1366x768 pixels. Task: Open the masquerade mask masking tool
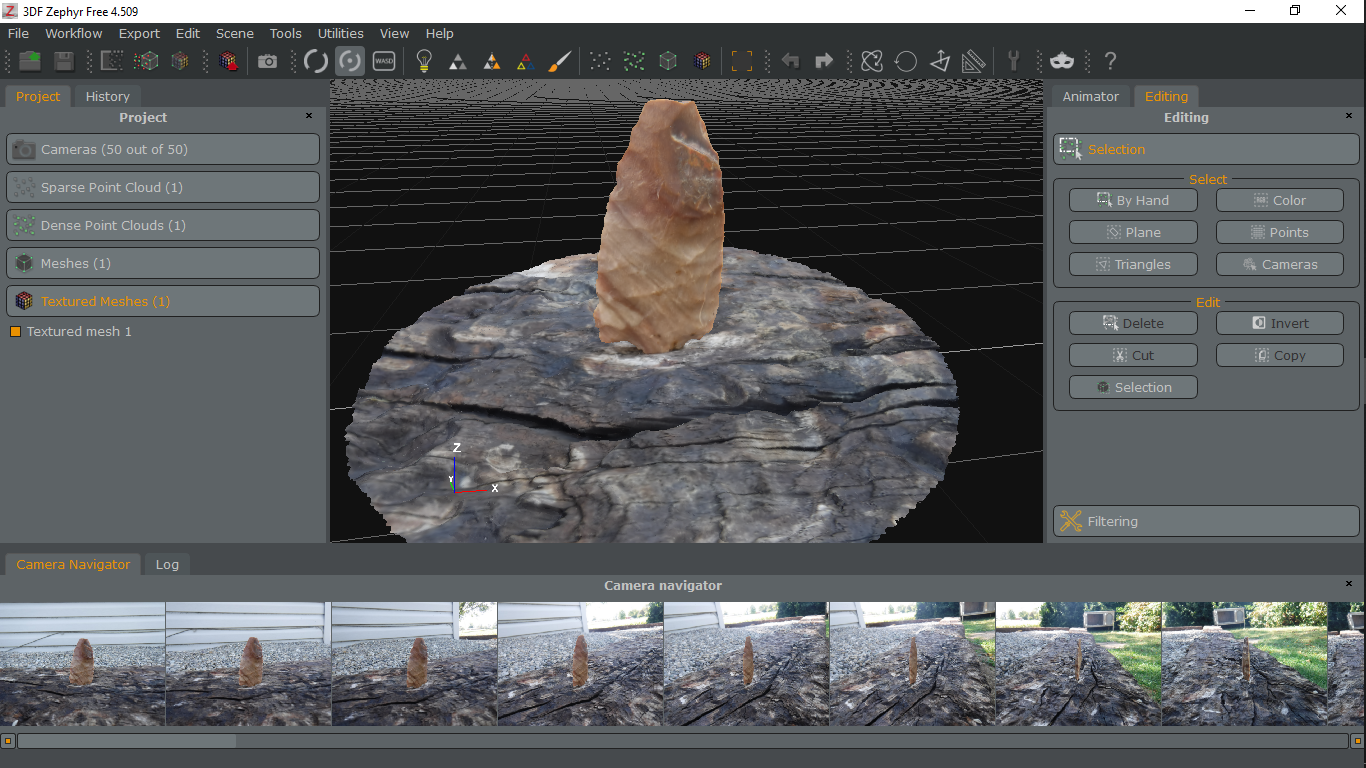pyautogui.click(x=1062, y=61)
